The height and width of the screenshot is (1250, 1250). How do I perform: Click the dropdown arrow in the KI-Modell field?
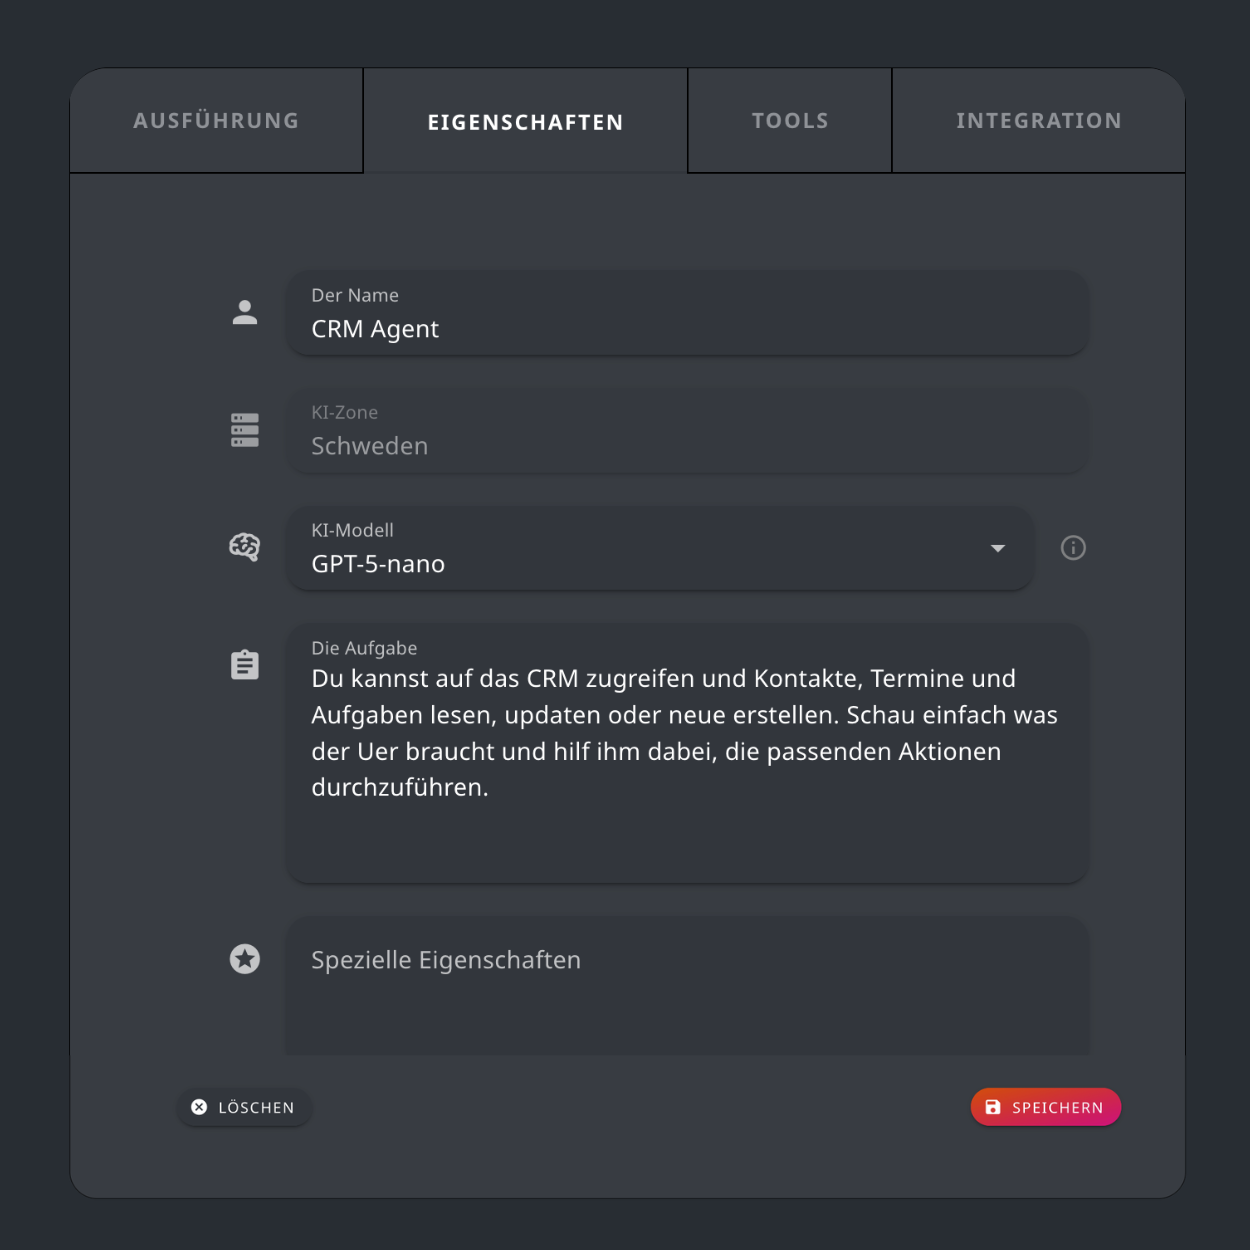click(x=997, y=548)
